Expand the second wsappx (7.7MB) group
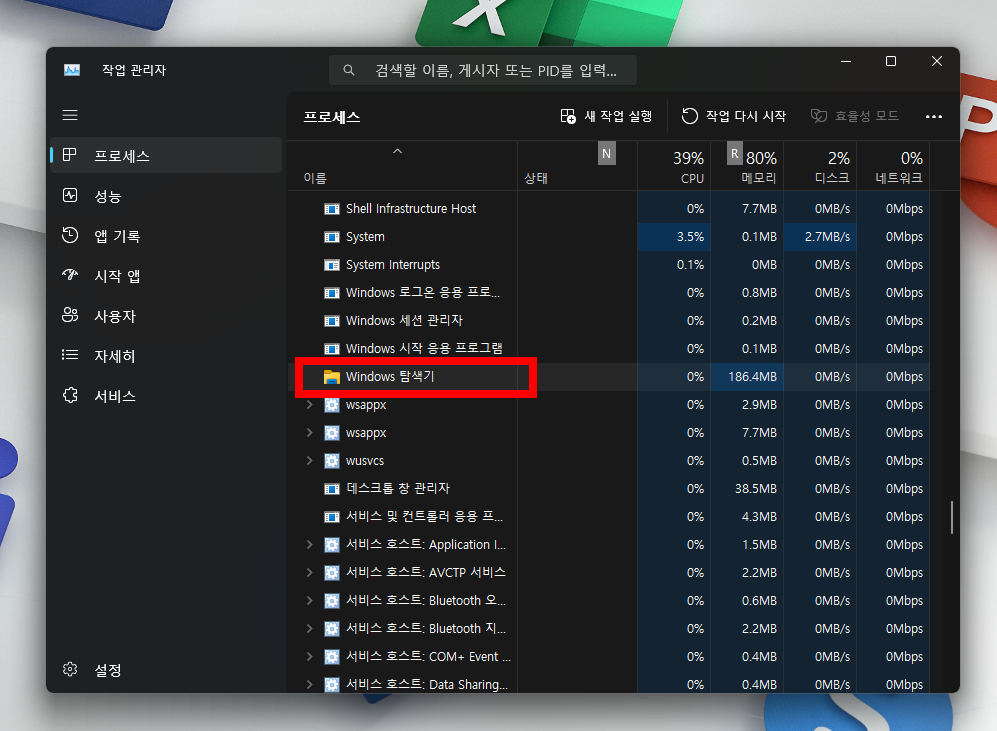Screen dimensions: 997x731 (310, 433)
